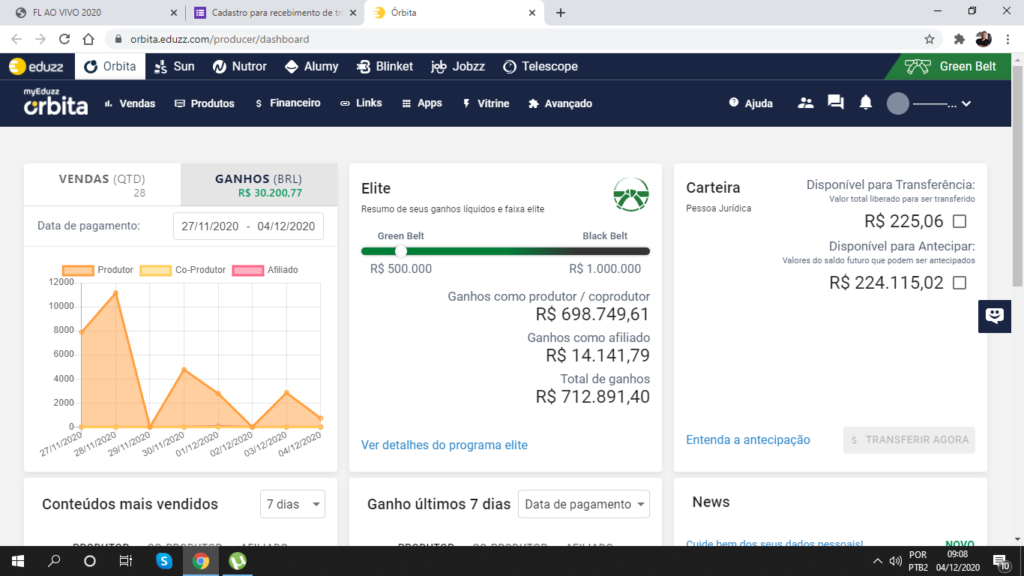Open the Ajuda help link
This screenshot has height=576, width=1024.
coord(751,103)
